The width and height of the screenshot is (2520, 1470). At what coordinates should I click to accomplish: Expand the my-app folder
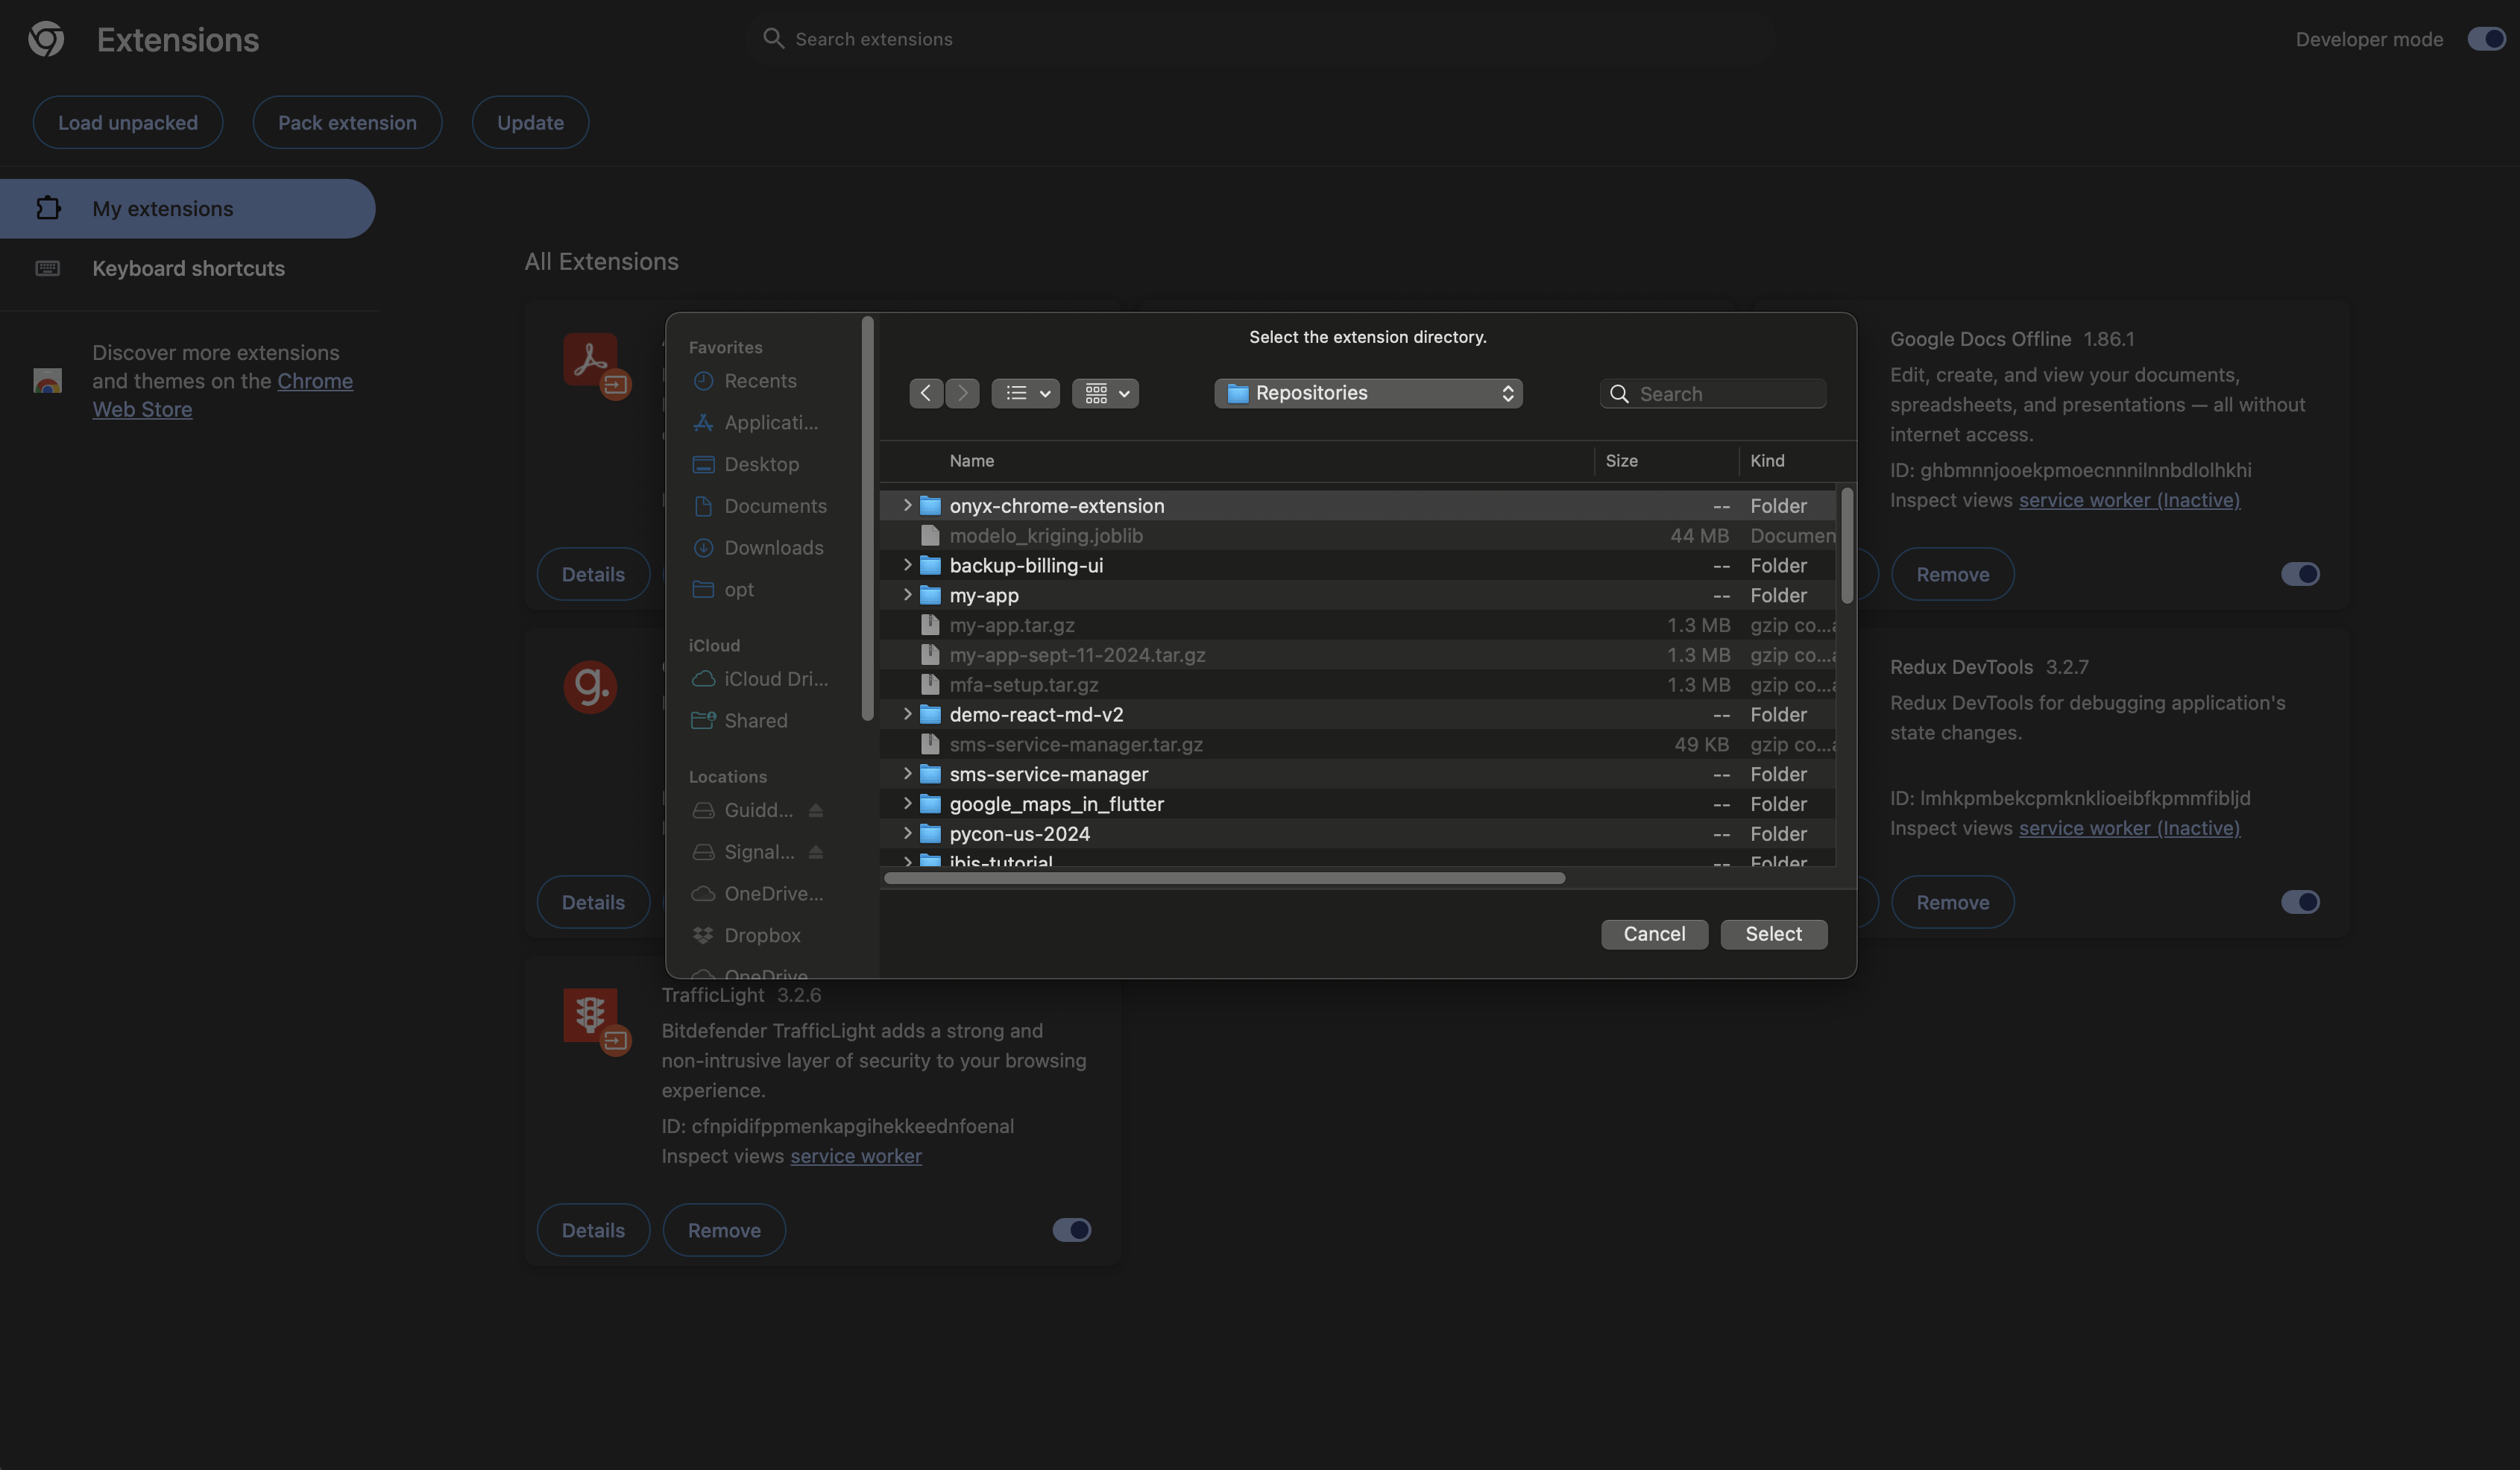coord(907,595)
